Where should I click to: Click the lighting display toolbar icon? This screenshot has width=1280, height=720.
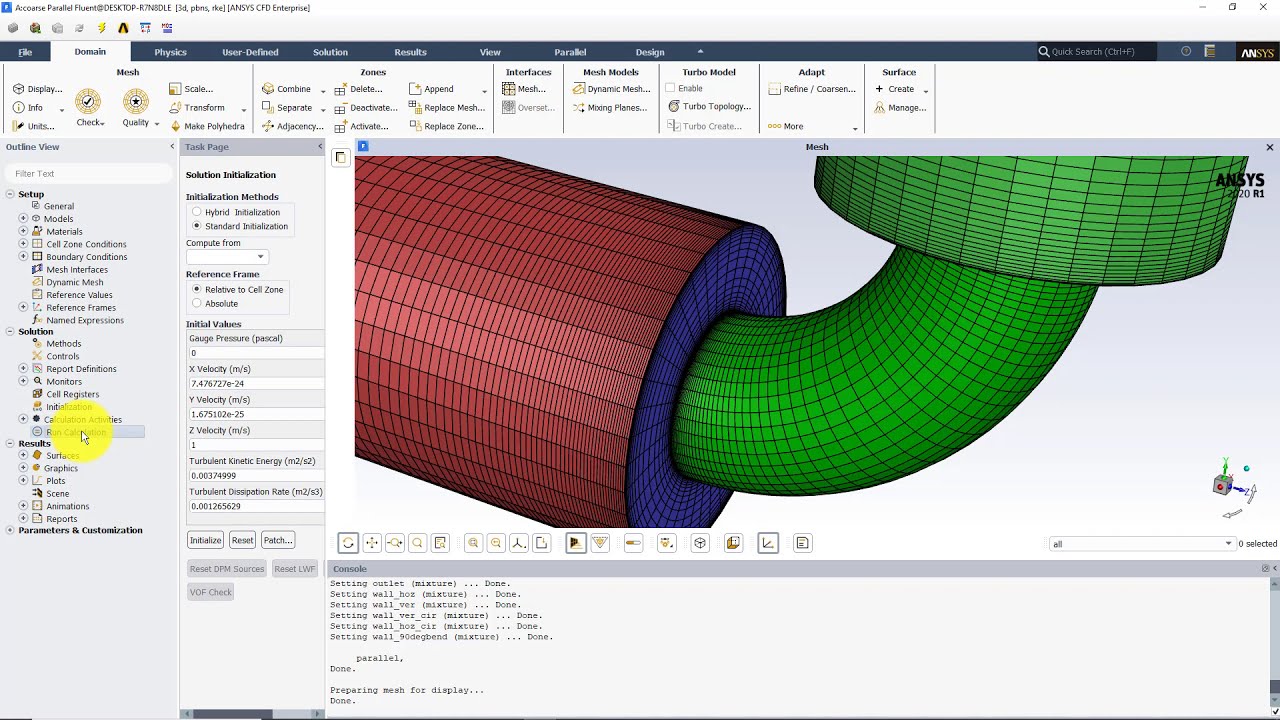click(x=667, y=543)
